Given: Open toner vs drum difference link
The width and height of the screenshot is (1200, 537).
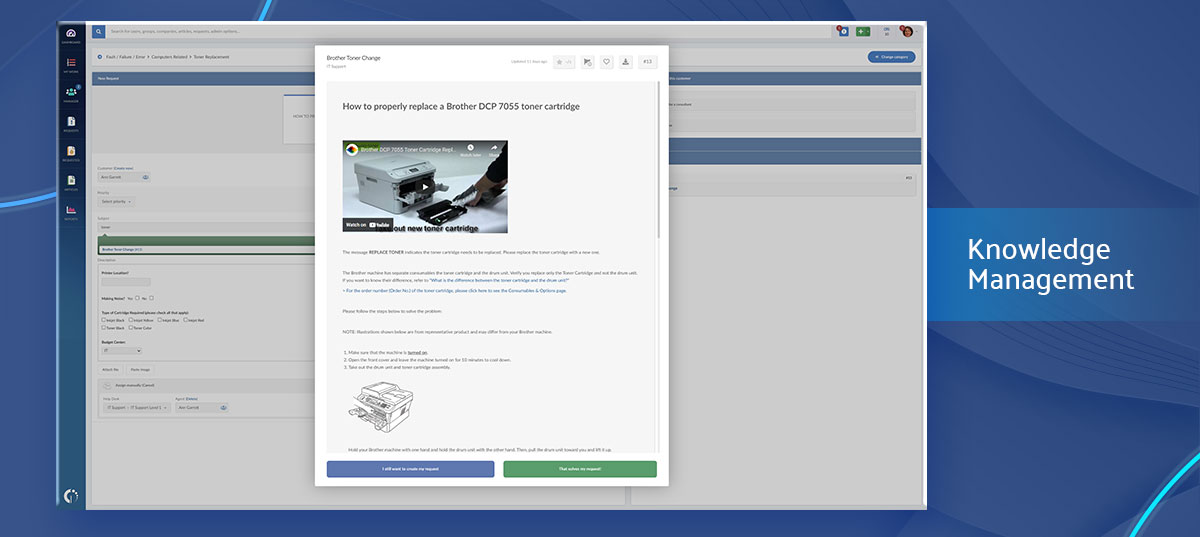Looking at the screenshot, I should (x=499, y=280).
